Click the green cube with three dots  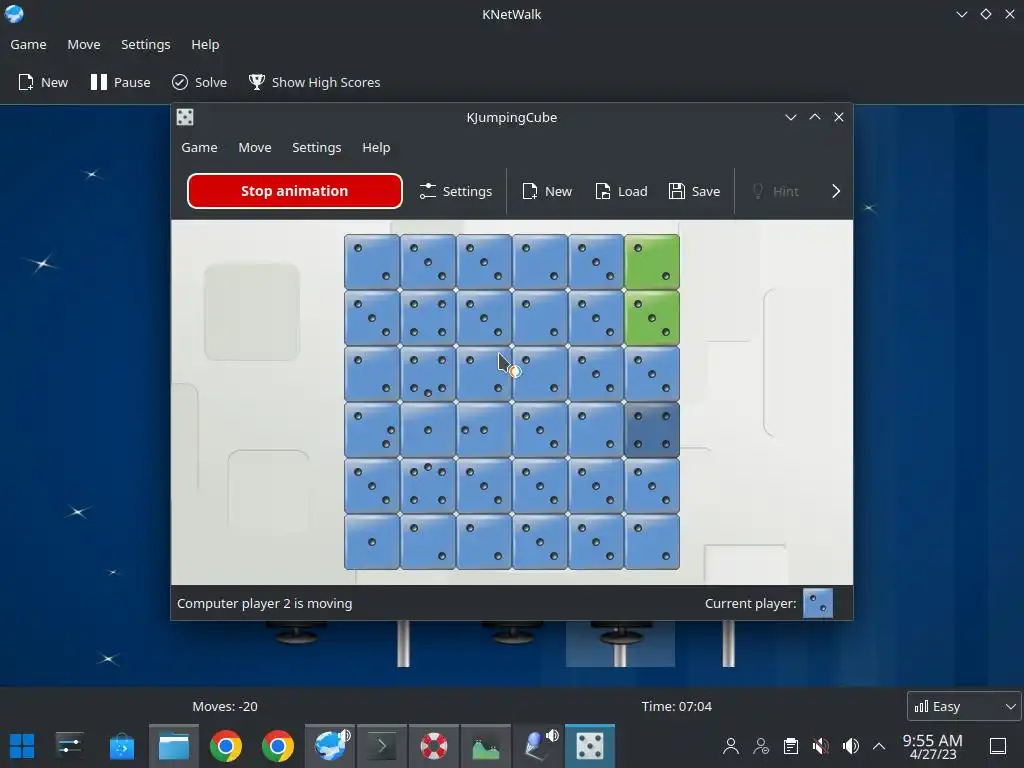click(x=652, y=318)
